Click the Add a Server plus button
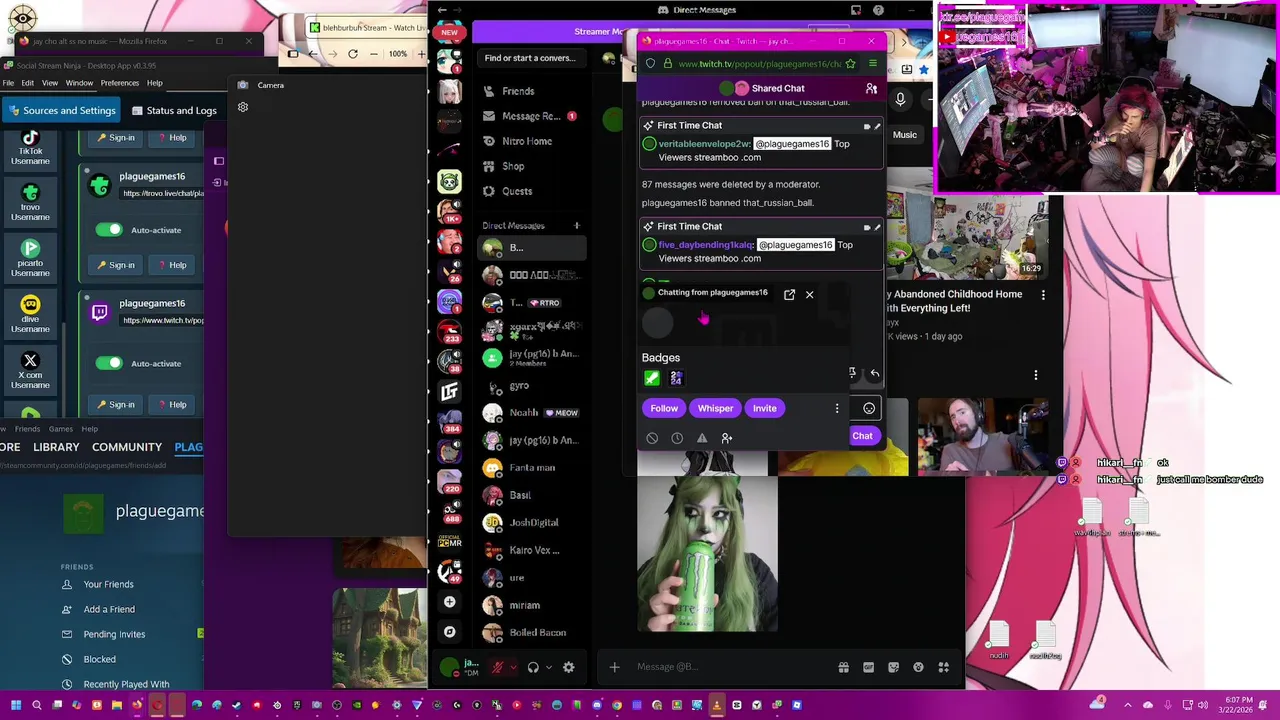The height and width of the screenshot is (720, 1280). 449,602
